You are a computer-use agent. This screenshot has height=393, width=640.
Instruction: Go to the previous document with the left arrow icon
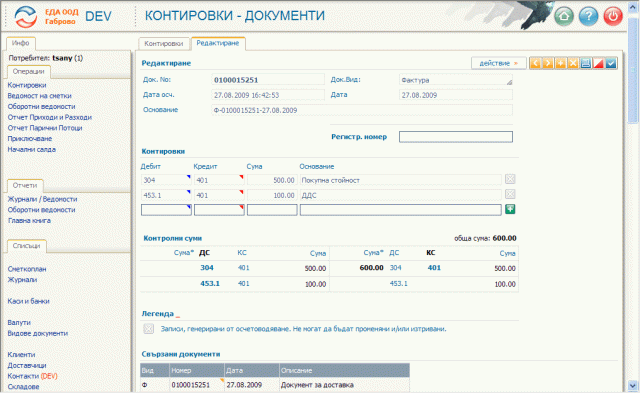click(x=535, y=63)
